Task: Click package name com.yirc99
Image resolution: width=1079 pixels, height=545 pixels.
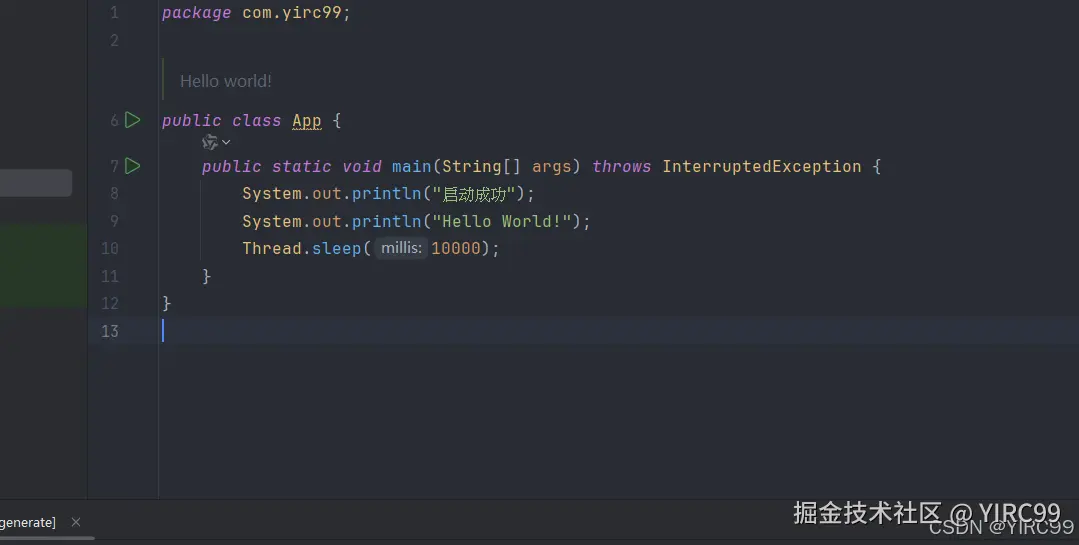Action: [x=292, y=12]
